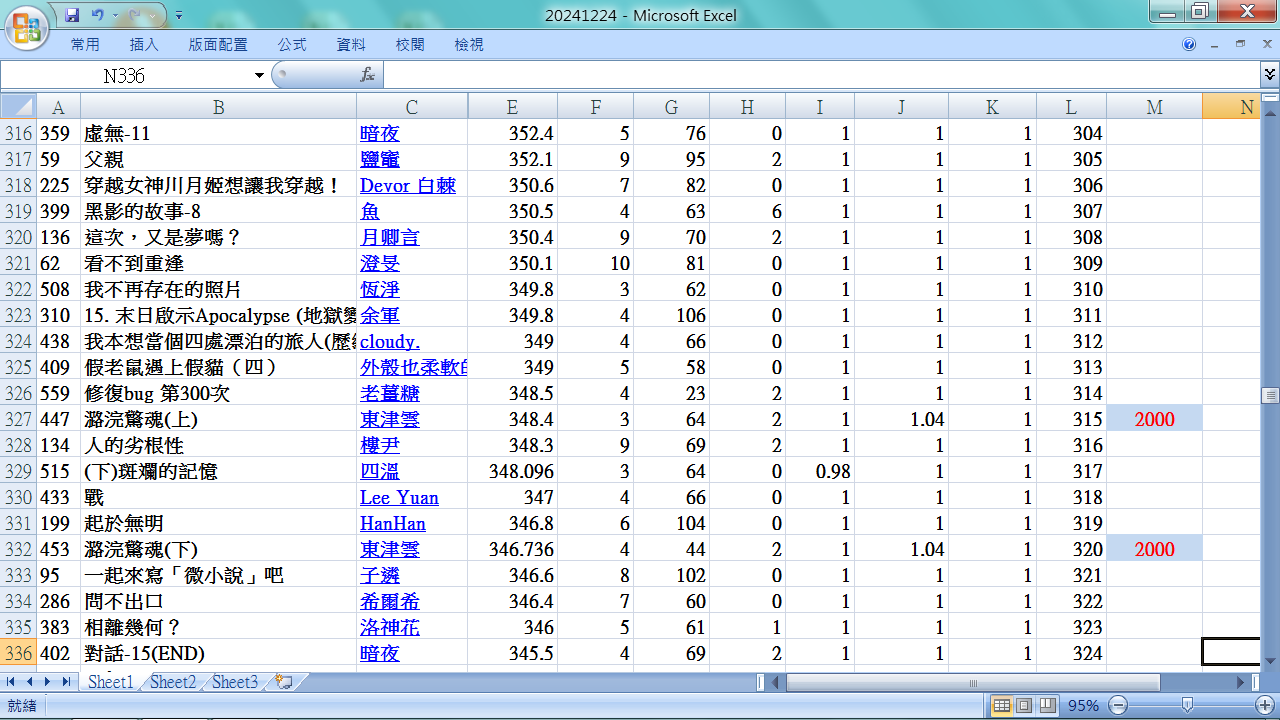The image size is (1280, 720).
Task: Open the 插入 ribbon tab
Action: (x=144, y=45)
